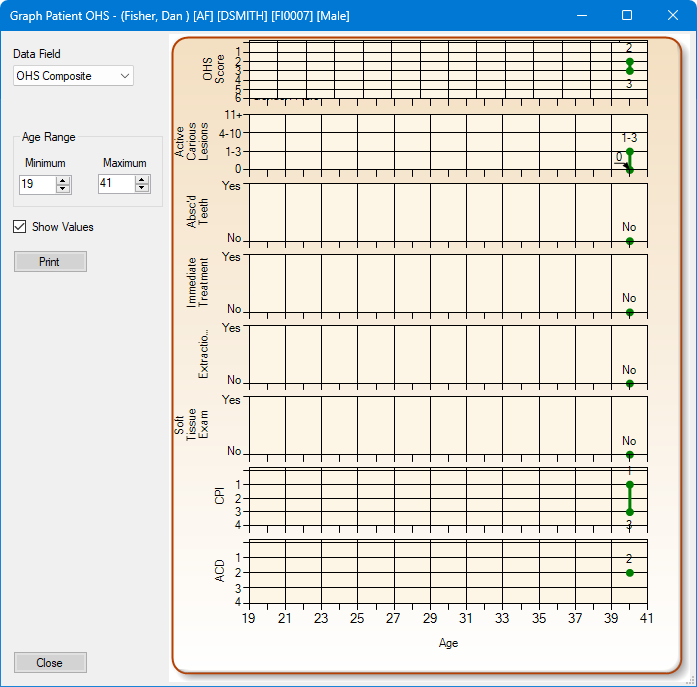Click the Close button at bottom left
Image resolution: width=697 pixels, height=687 pixels.
(x=50, y=662)
